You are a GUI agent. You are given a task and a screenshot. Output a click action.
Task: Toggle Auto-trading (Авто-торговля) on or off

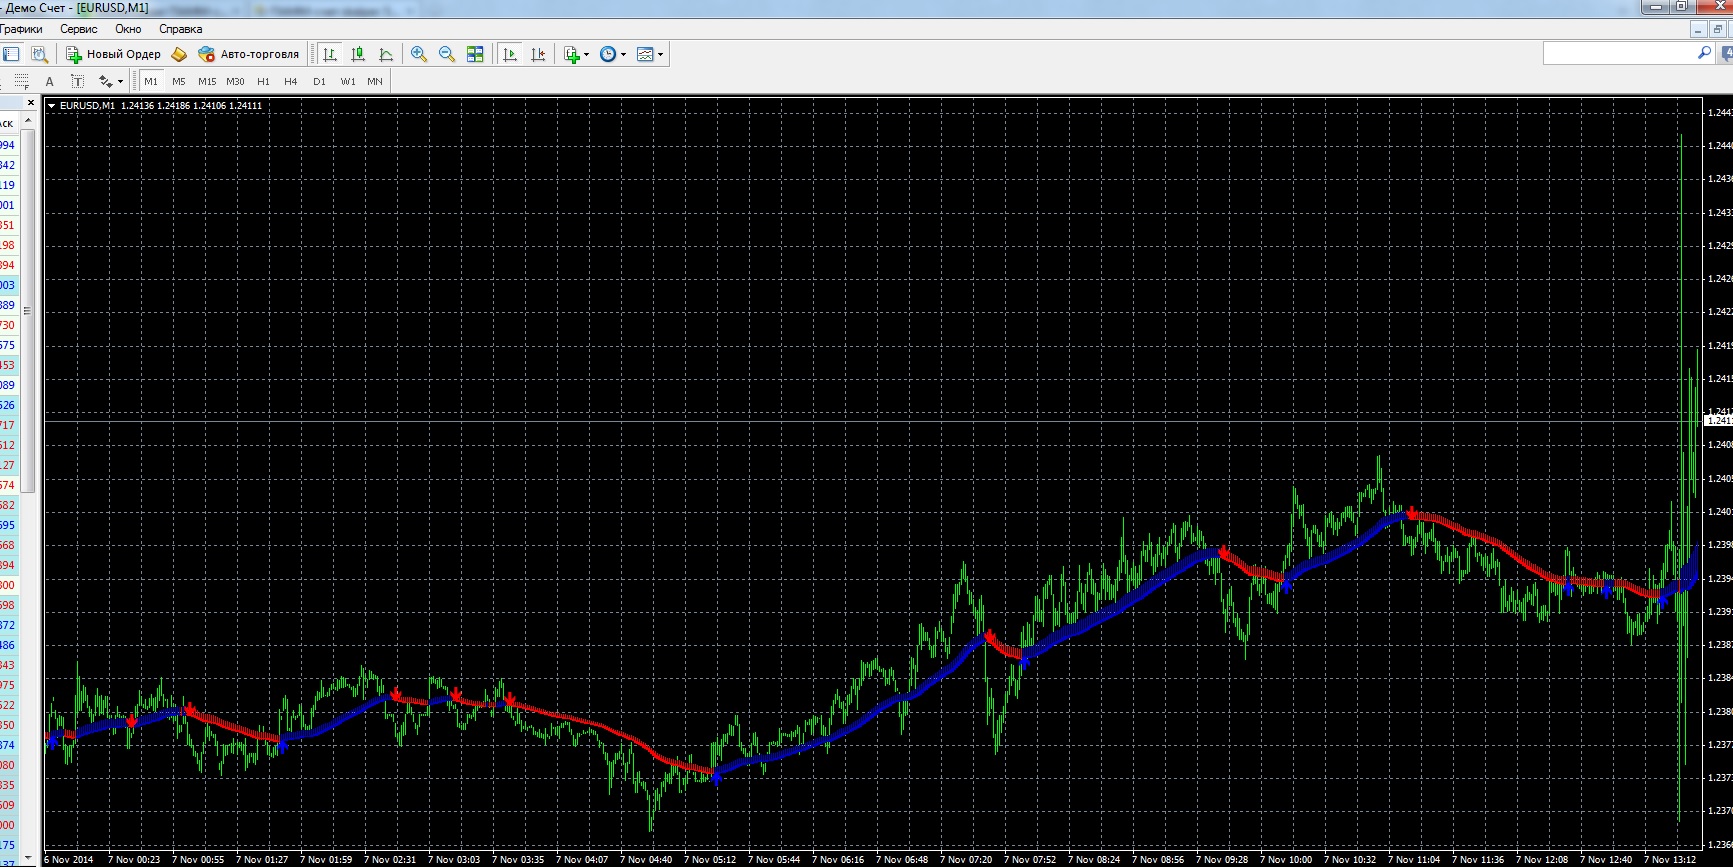click(x=249, y=54)
